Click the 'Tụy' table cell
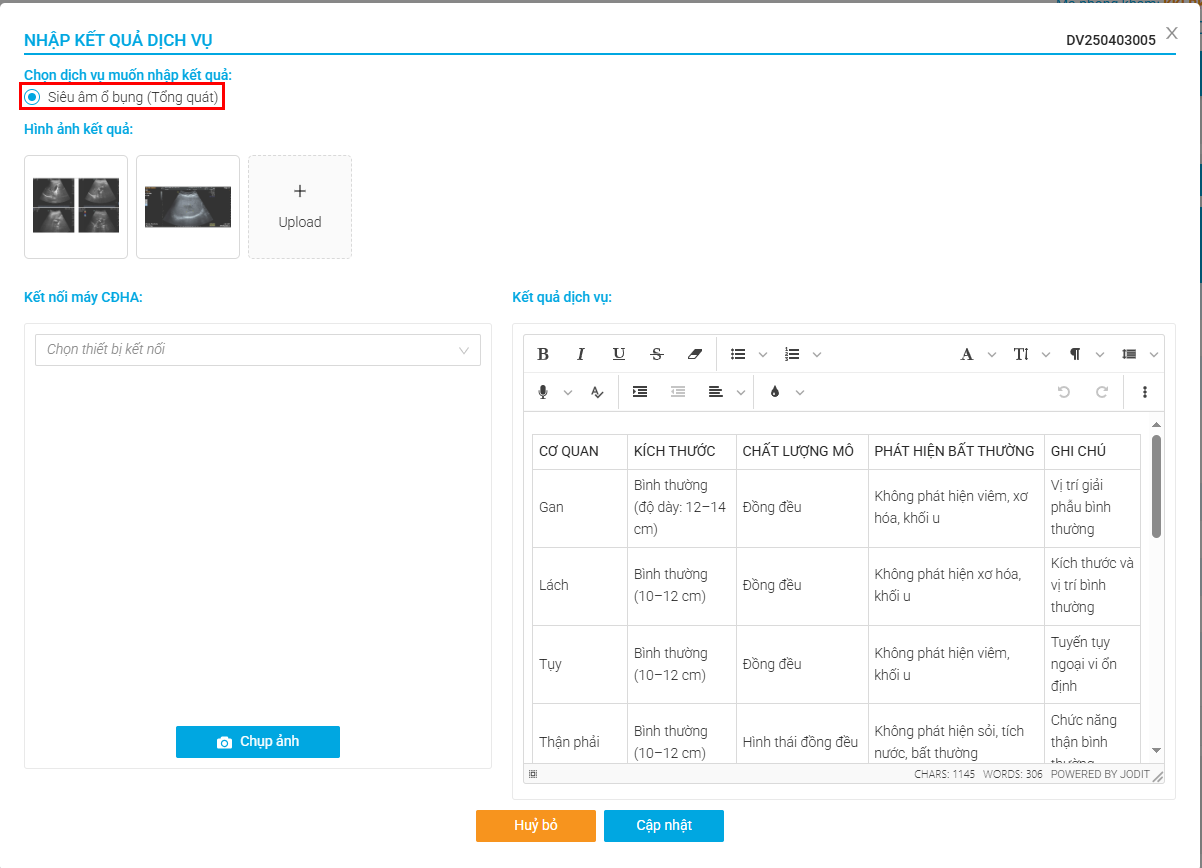 click(580, 664)
